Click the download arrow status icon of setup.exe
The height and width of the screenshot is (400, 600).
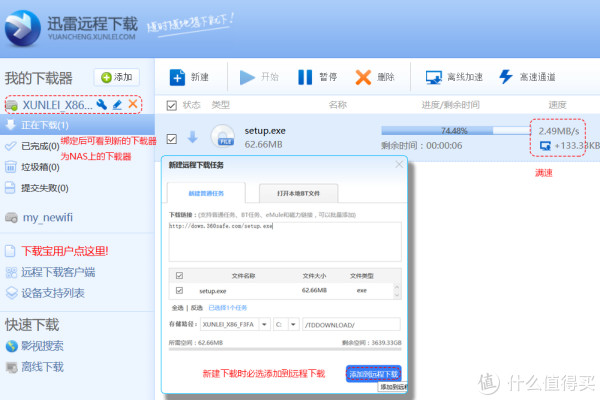tap(192, 137)
